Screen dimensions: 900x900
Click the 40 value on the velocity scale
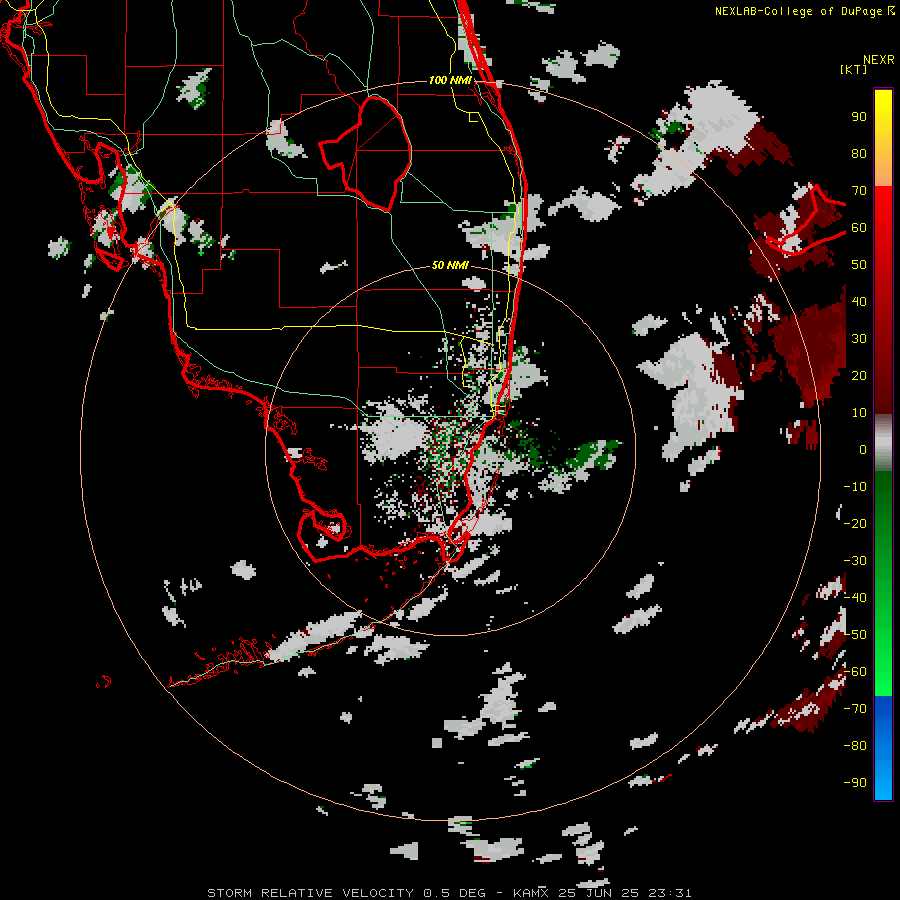point(859,301)
